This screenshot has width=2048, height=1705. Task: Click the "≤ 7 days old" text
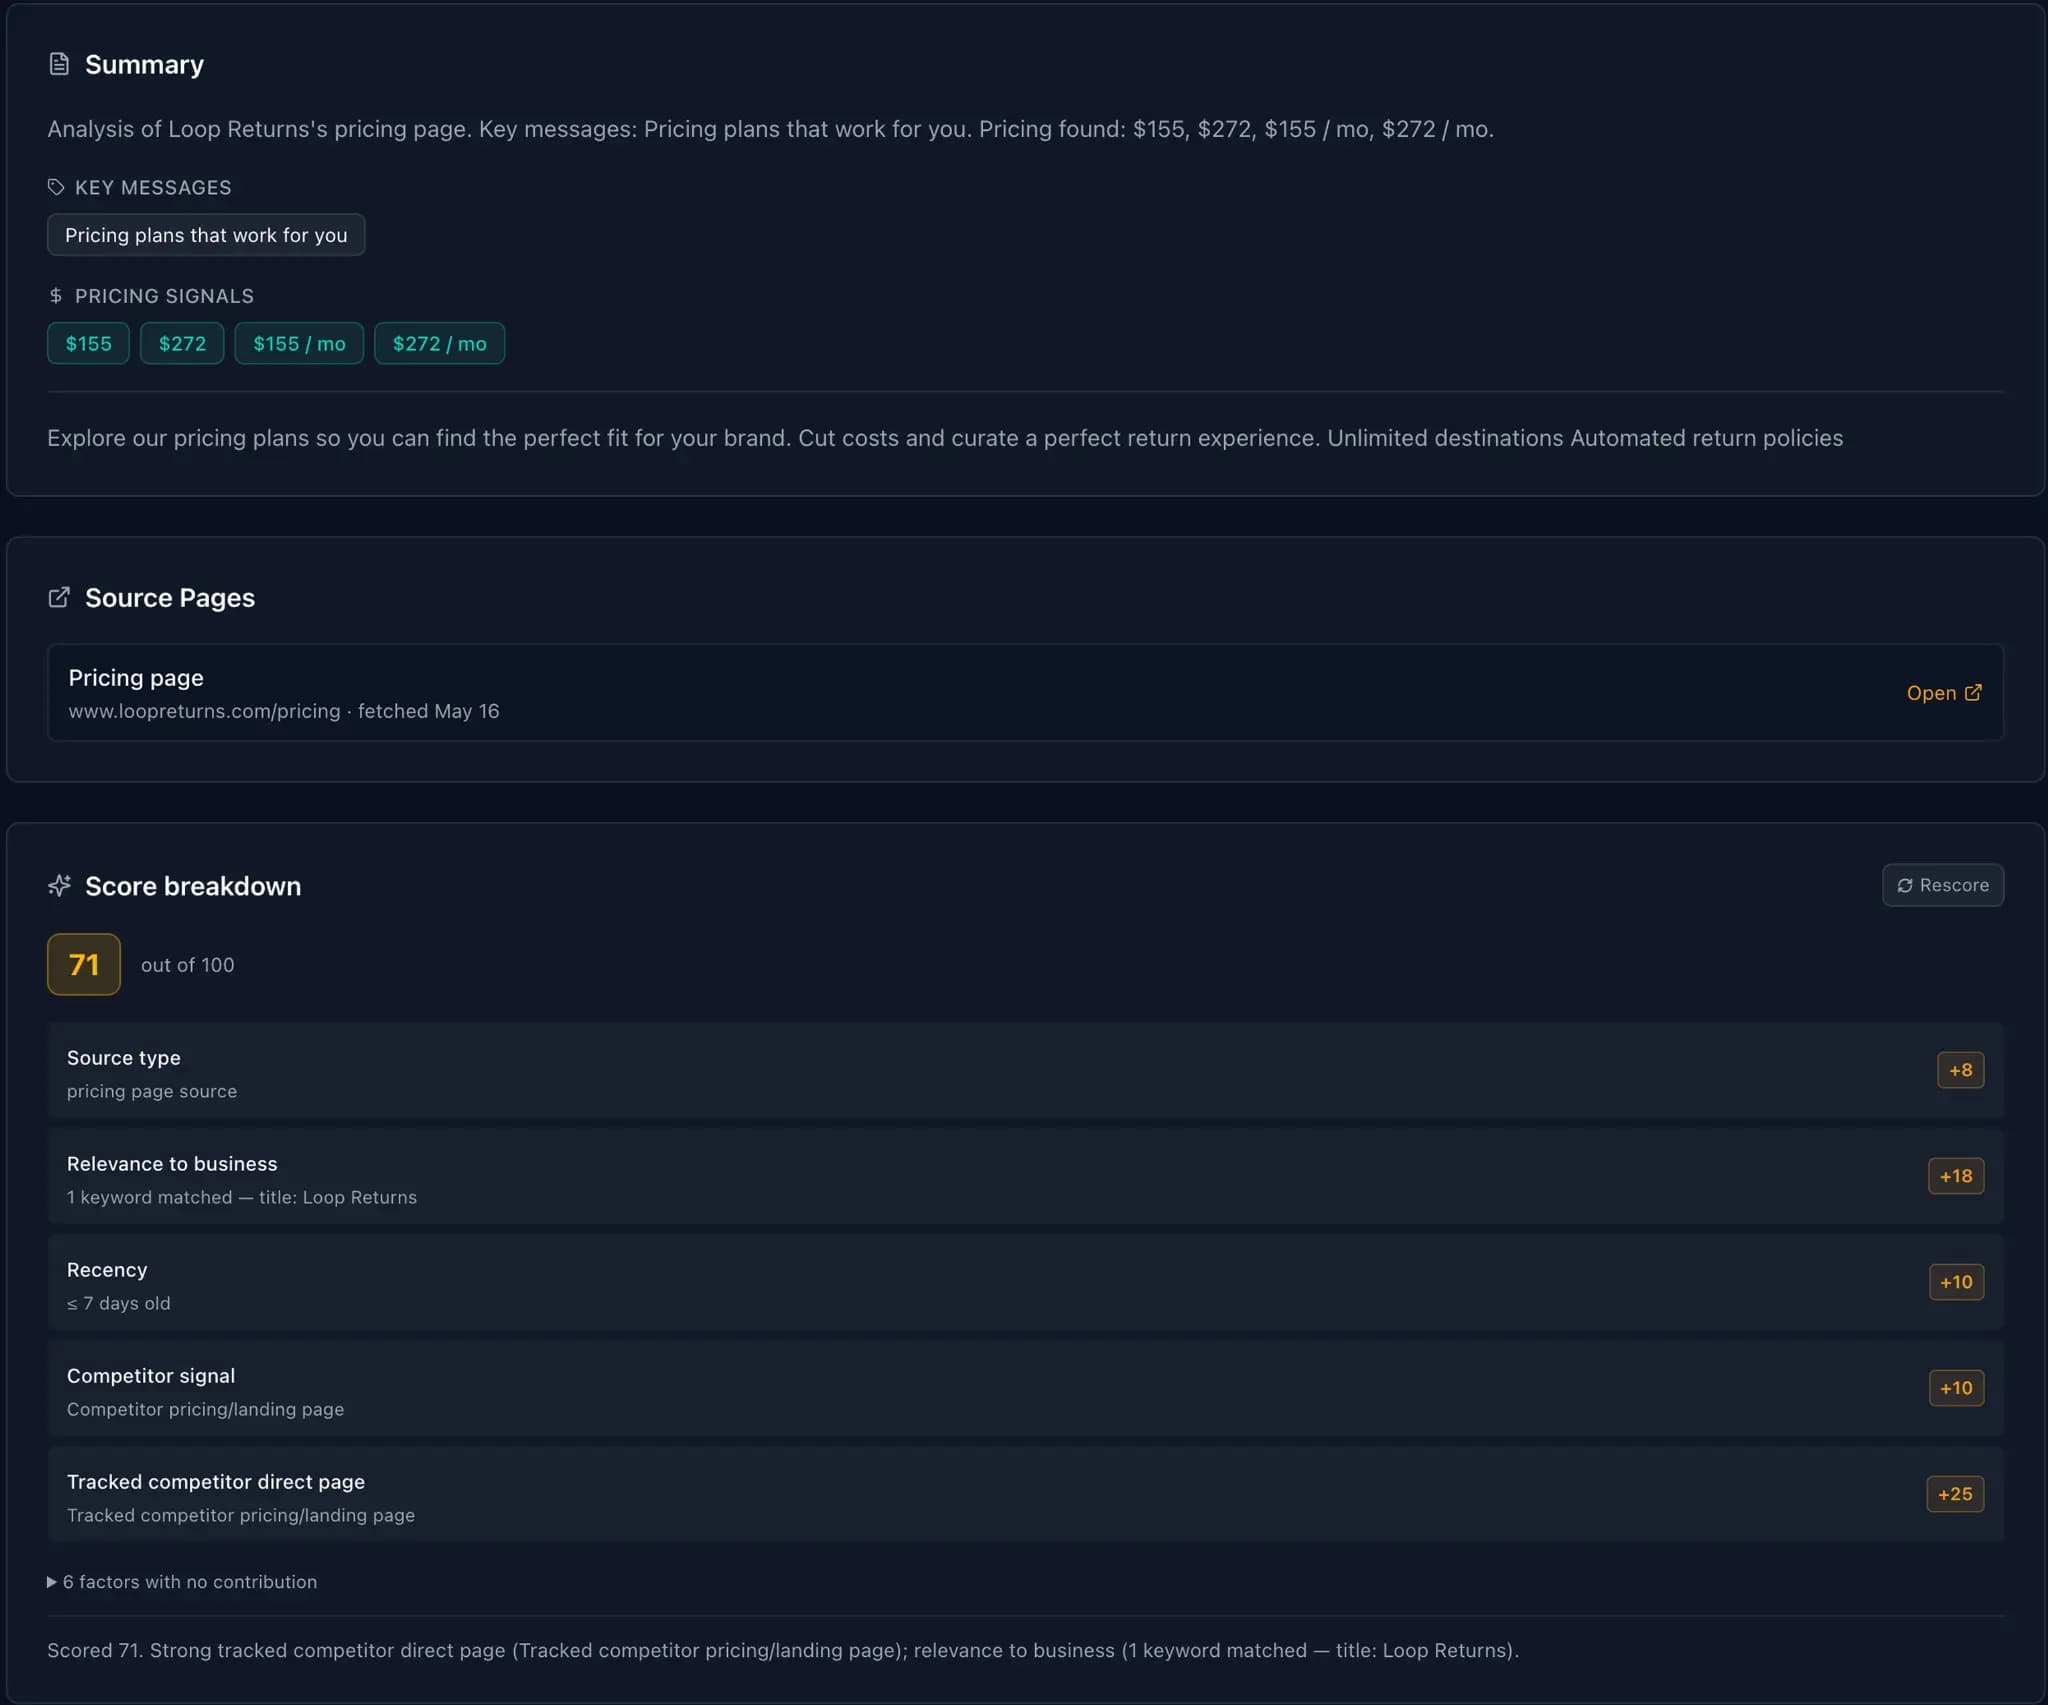click(x=119, y=1303)
